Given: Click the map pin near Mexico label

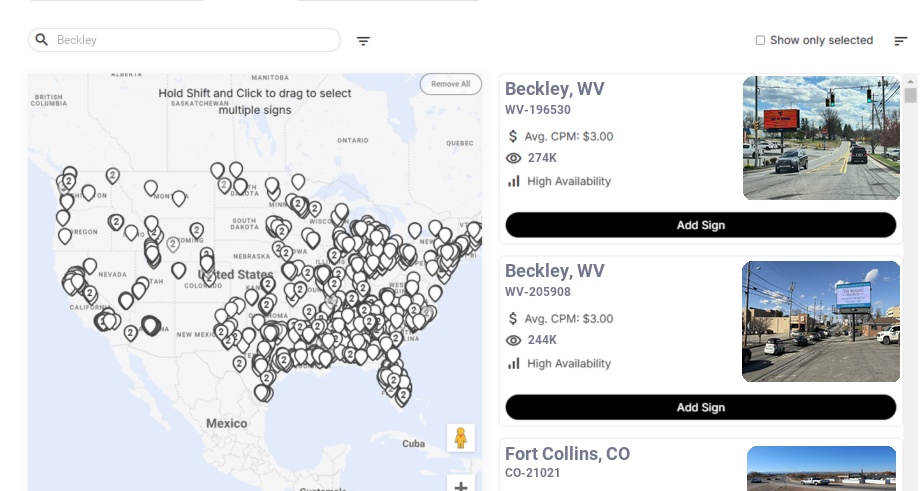Looking at the screenshot, I should (x=263, y=392).
